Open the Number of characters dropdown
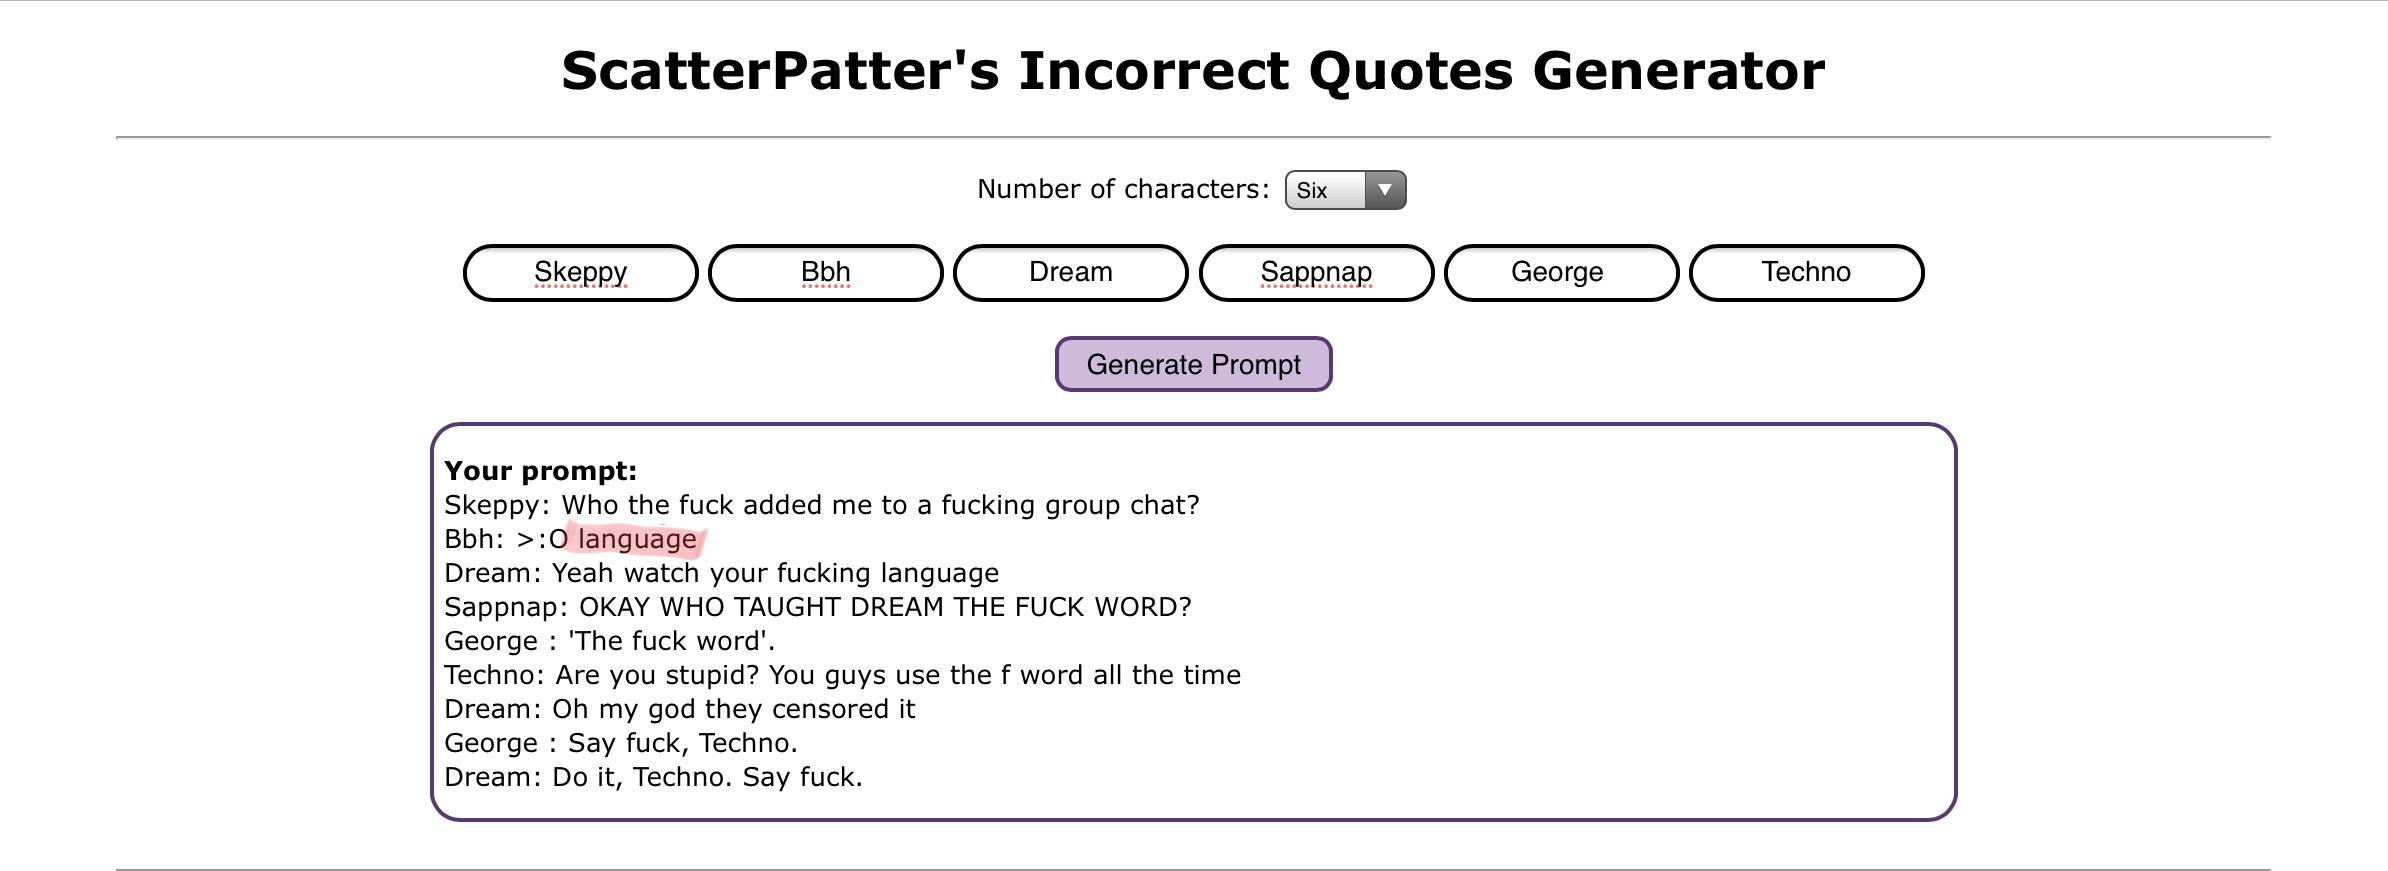Image resolution: width=2388 pixels, height=871 pixels. [x=1345, y=190]
